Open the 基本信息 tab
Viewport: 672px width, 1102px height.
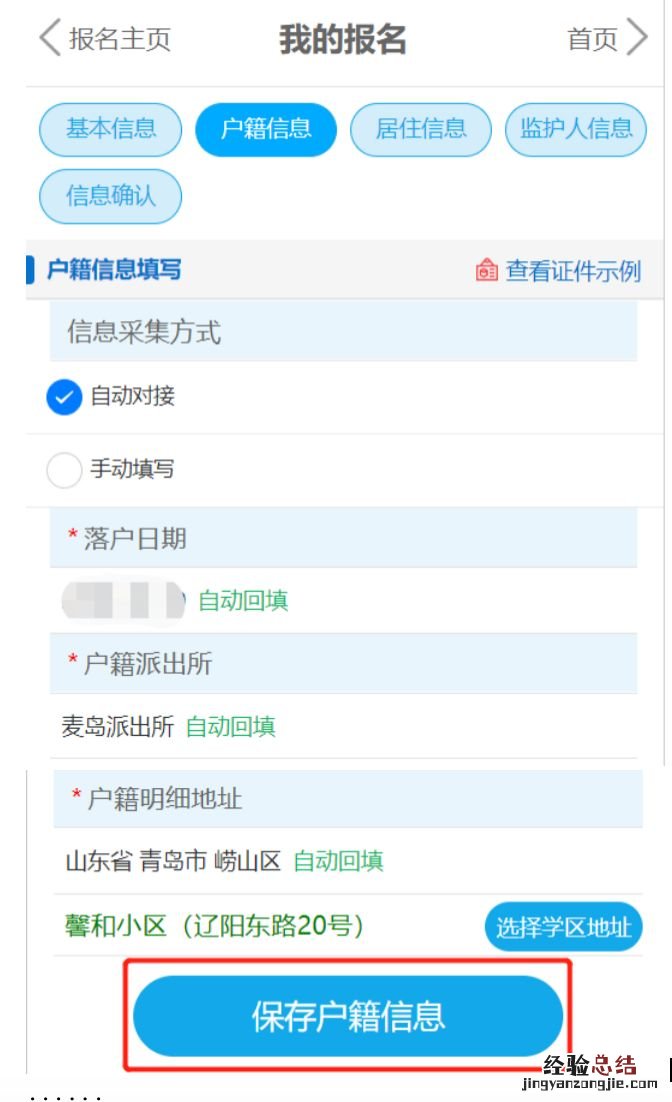(x=111, y=129)
